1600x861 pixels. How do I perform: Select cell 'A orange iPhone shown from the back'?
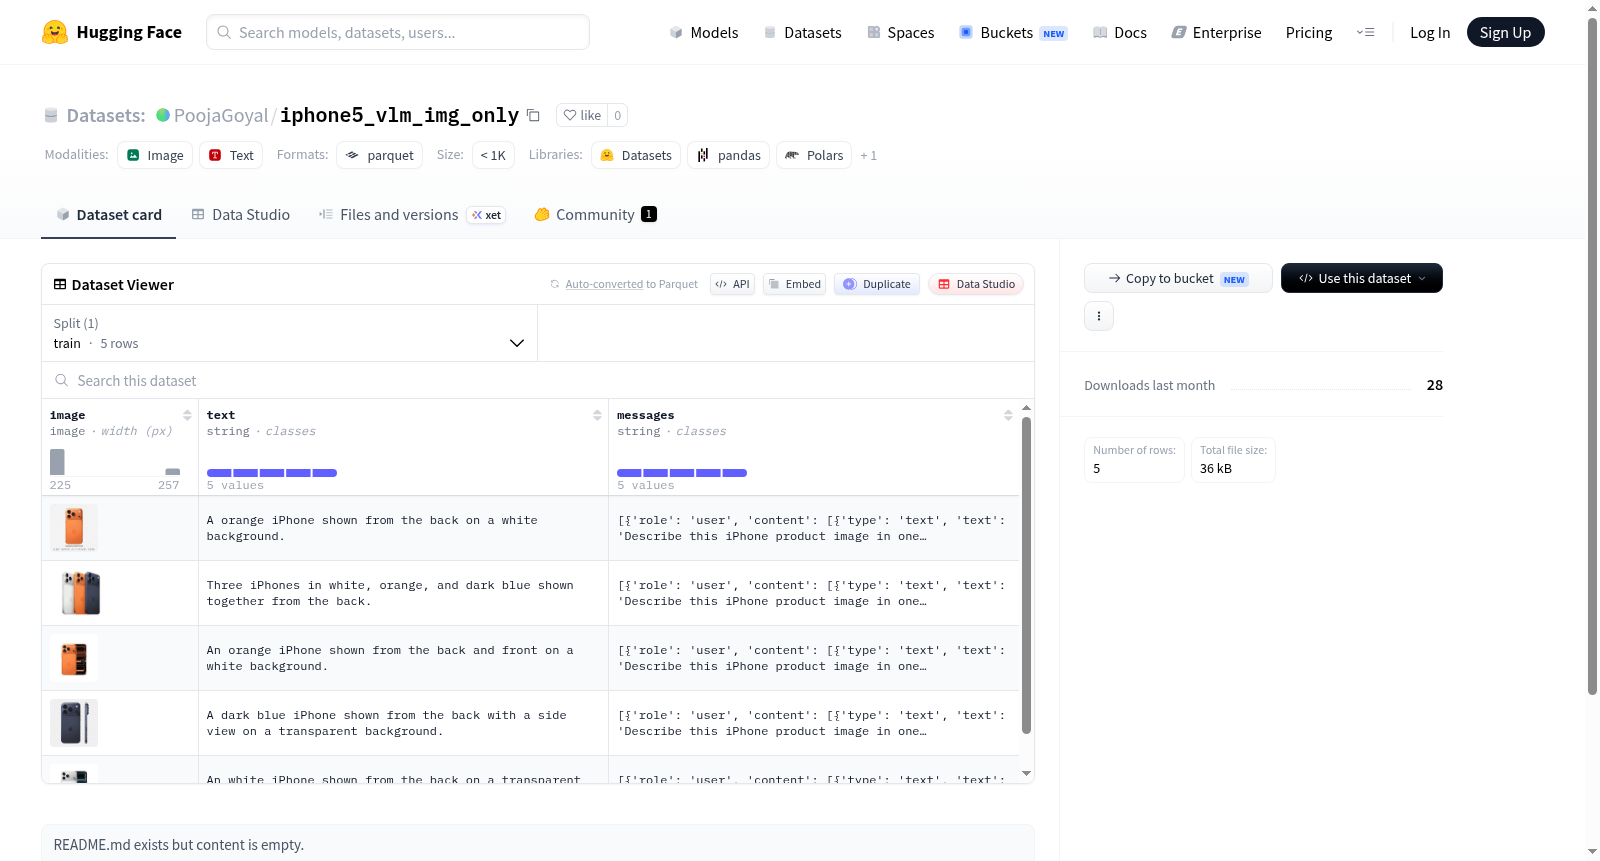click(x=403, y=528)
